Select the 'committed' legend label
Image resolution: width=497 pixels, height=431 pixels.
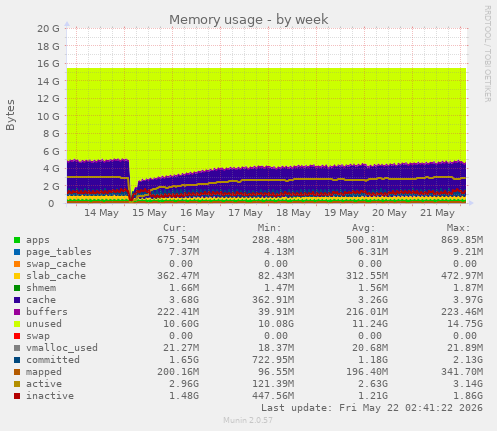pyautogui.click(x=53, y=360)
